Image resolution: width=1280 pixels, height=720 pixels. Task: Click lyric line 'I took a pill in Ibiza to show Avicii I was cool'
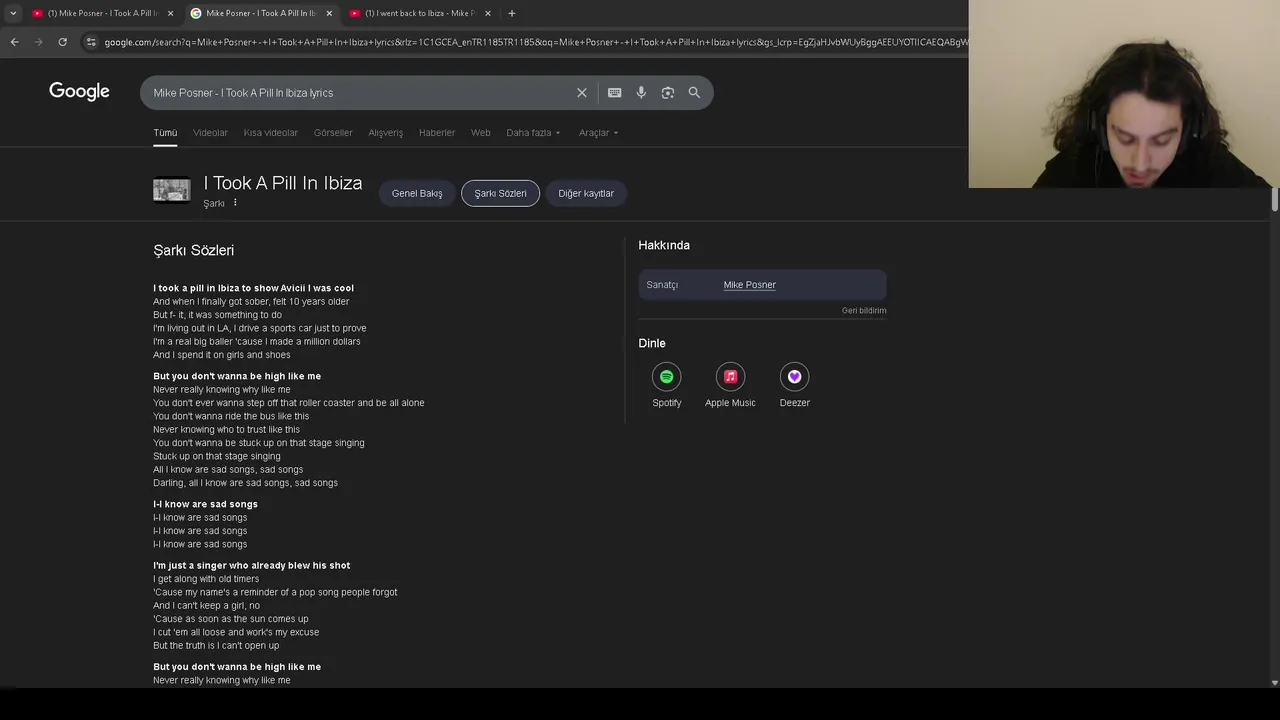253,288
